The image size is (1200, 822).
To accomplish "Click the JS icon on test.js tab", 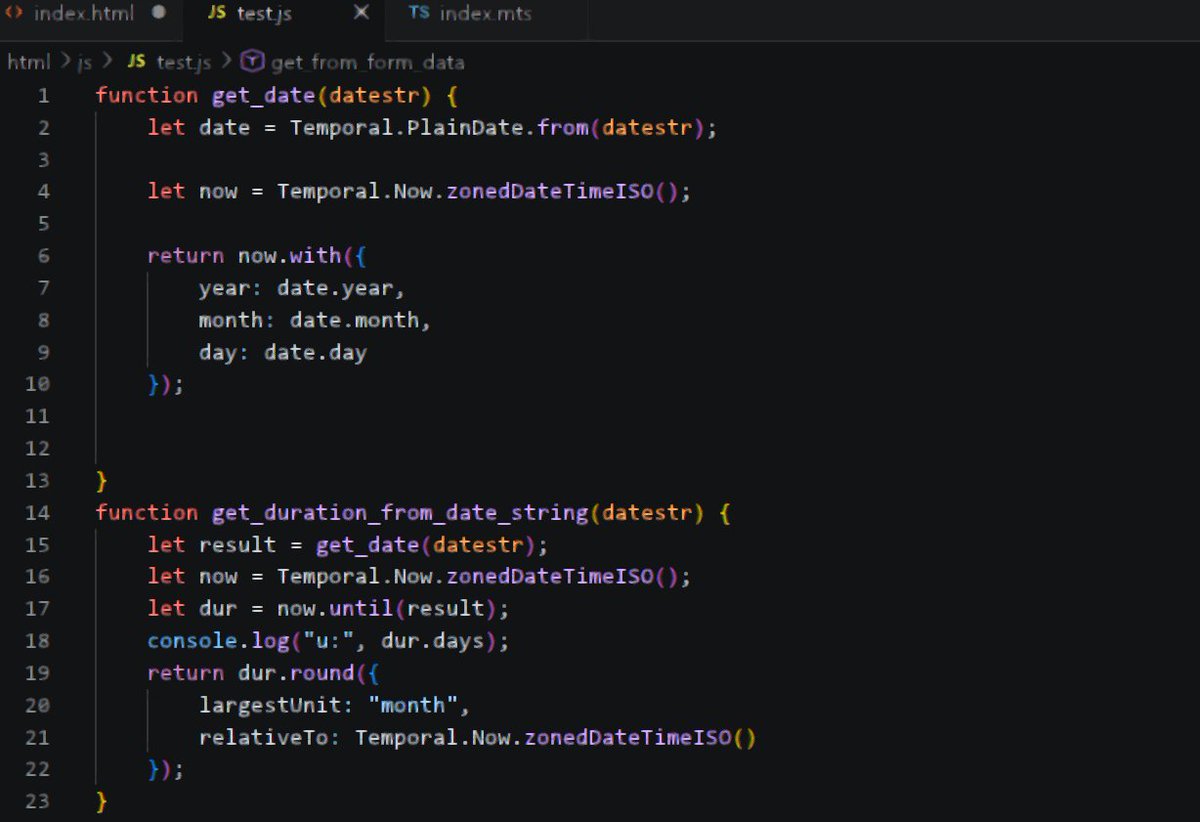I will tap(216, 14).
